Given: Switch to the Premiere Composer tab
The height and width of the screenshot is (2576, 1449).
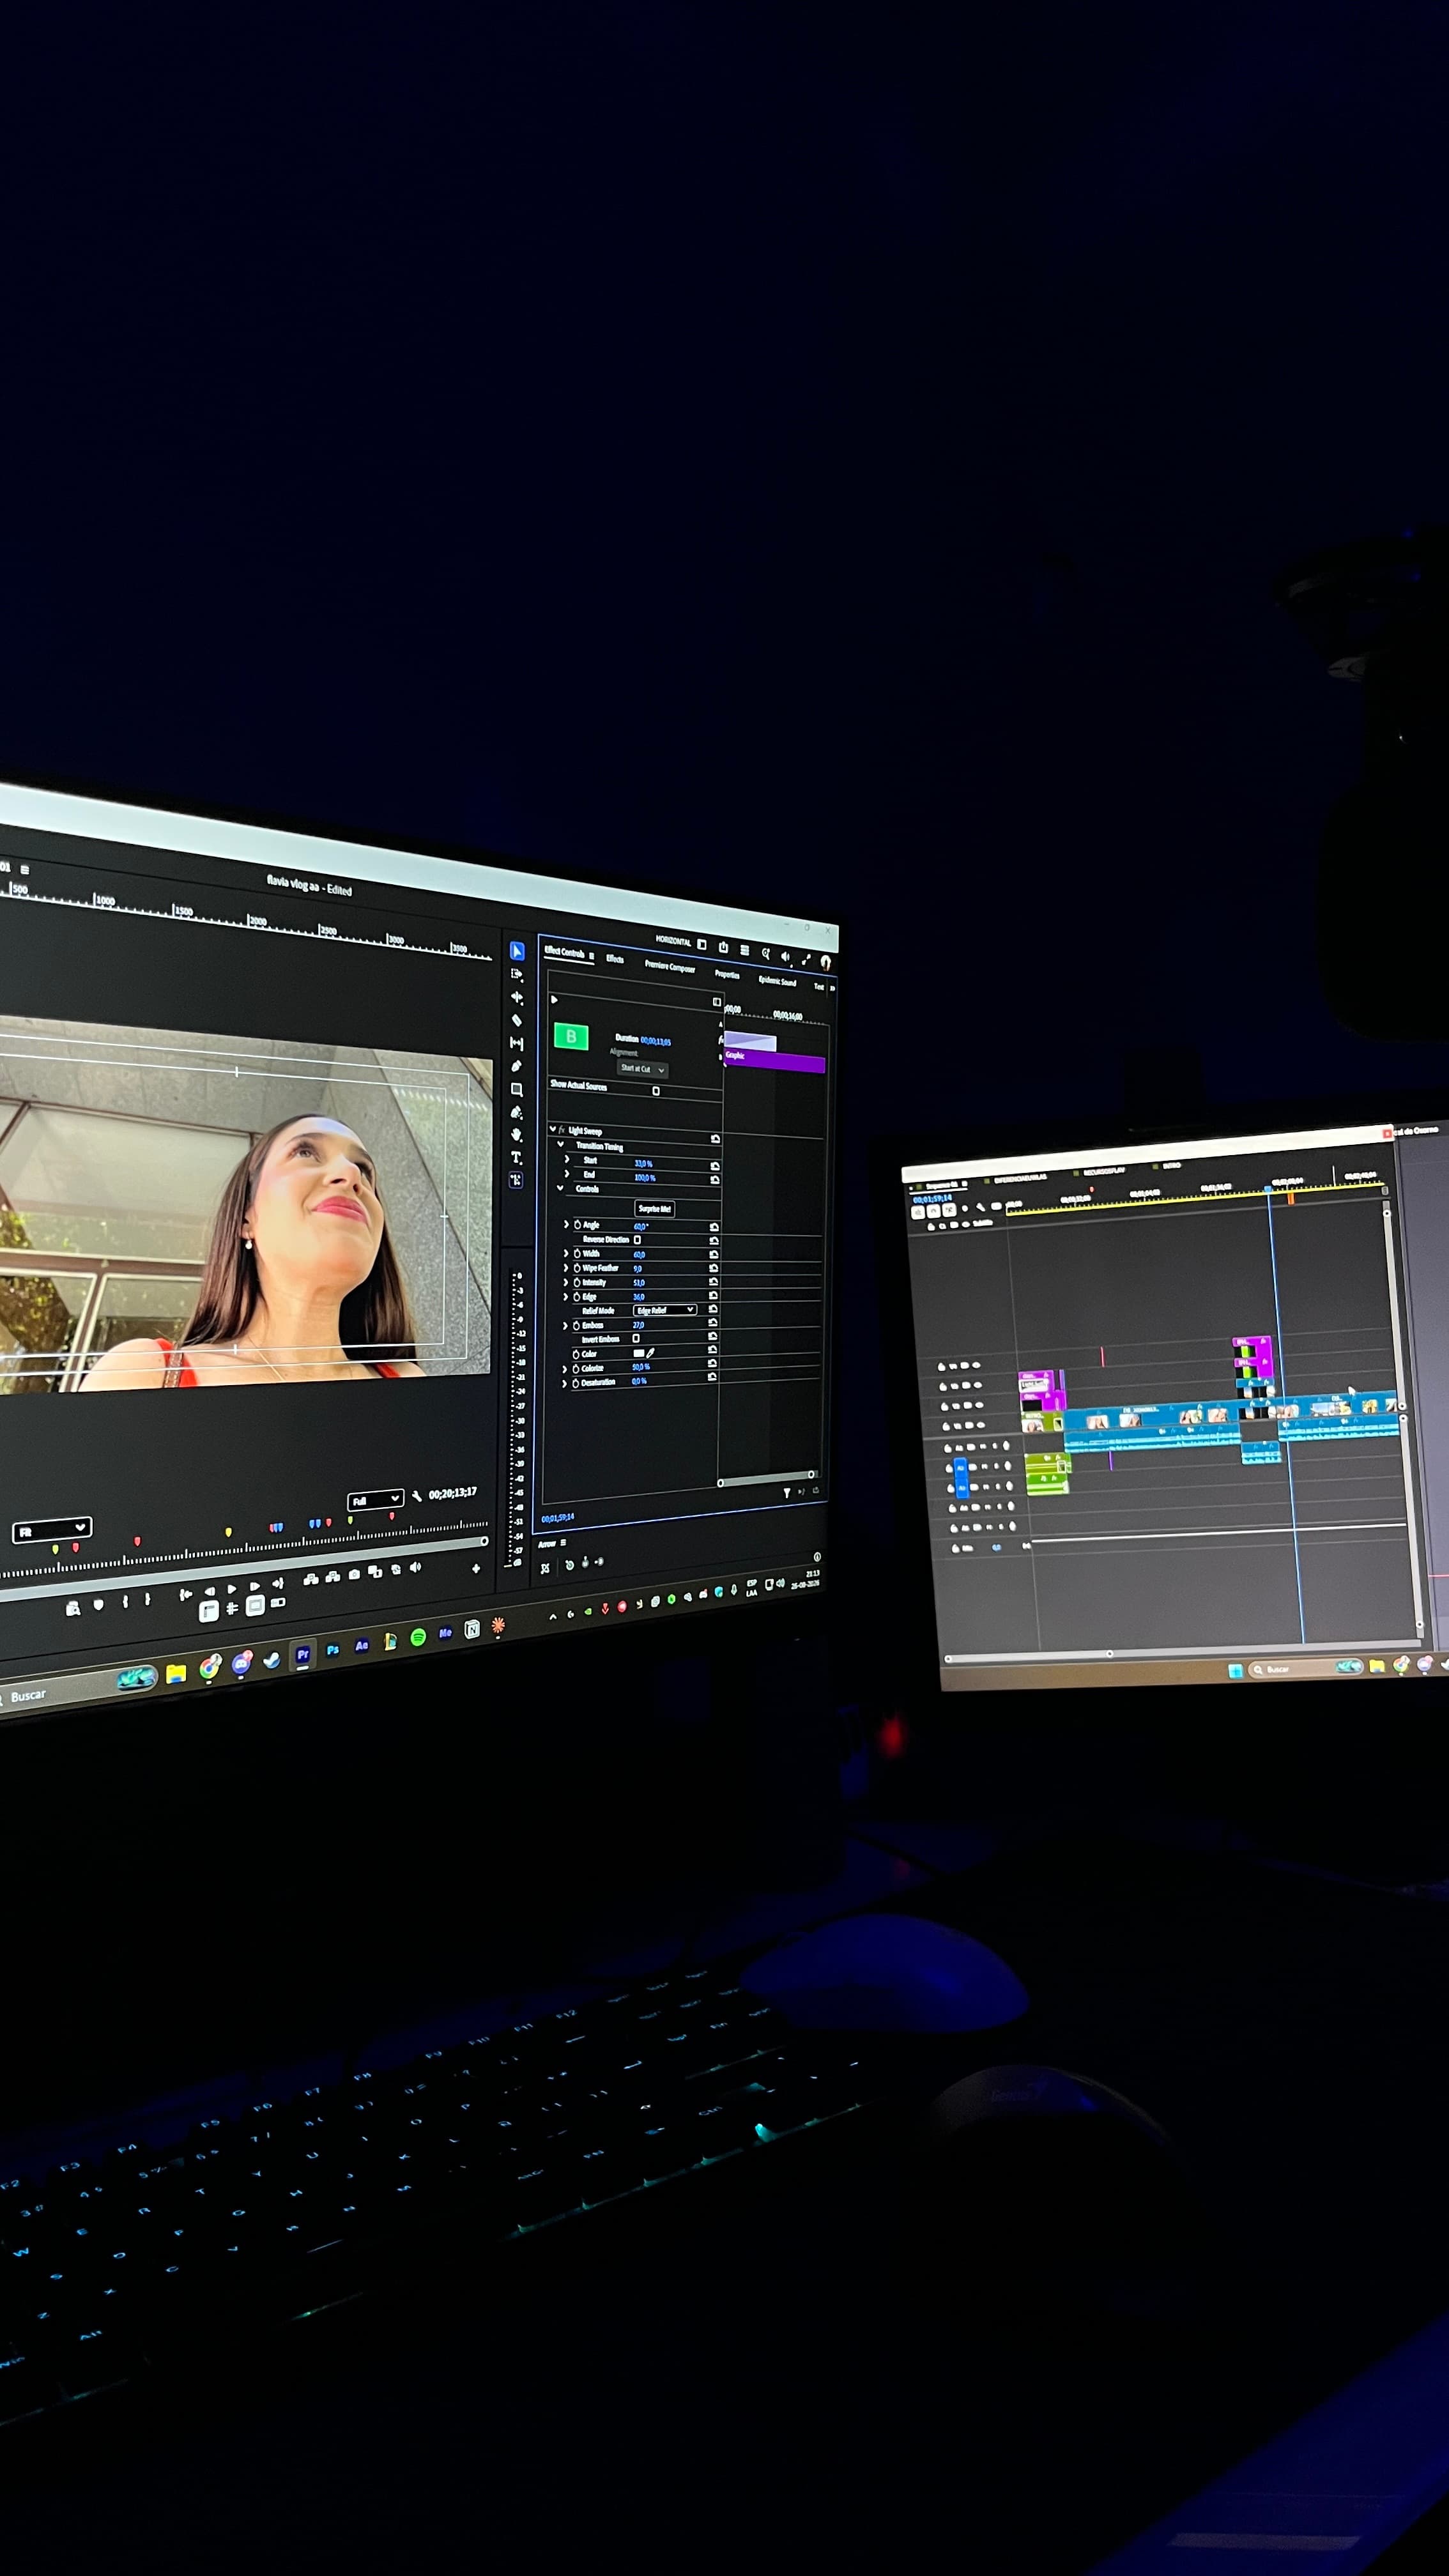Looking at the screenshot, I should [670, 966].
